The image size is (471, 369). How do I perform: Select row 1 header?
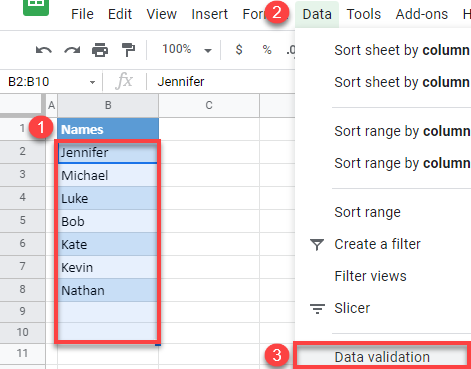click(22, 128)
